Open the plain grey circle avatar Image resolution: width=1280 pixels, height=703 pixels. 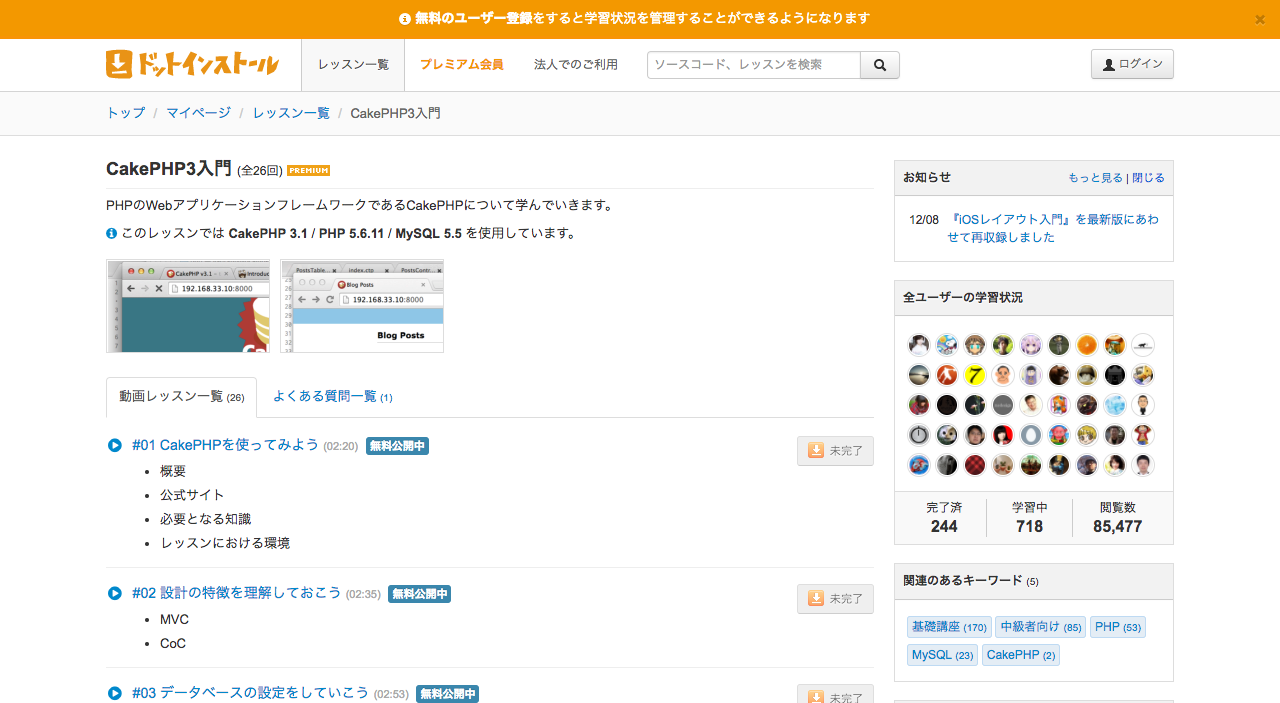point(1003,405)
